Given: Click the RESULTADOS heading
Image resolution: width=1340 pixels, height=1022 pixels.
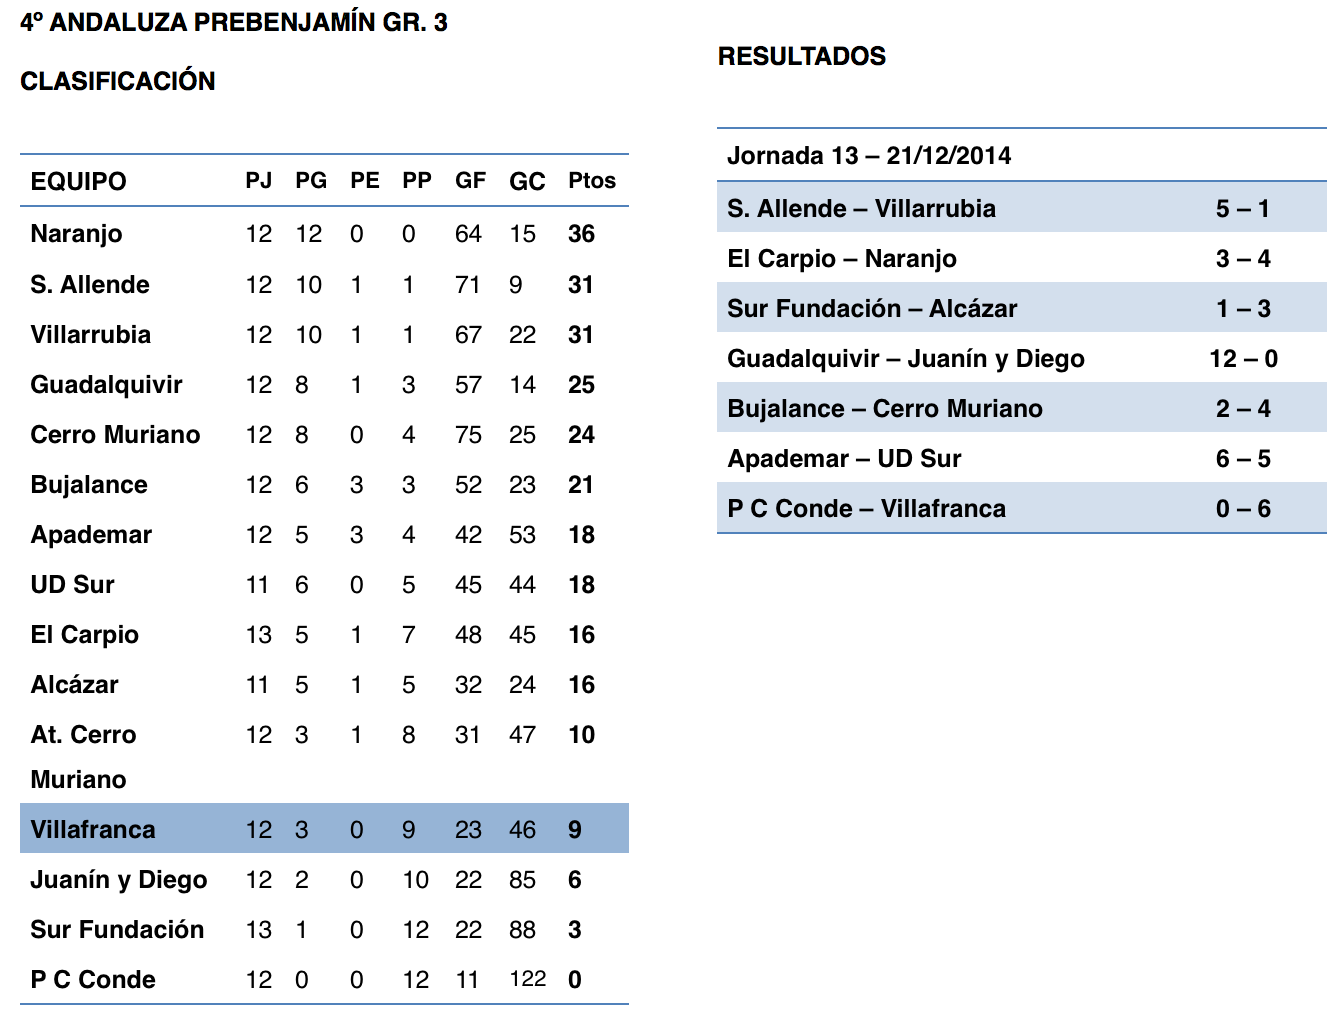Looking at the screenshot, I should click(802, 56).
